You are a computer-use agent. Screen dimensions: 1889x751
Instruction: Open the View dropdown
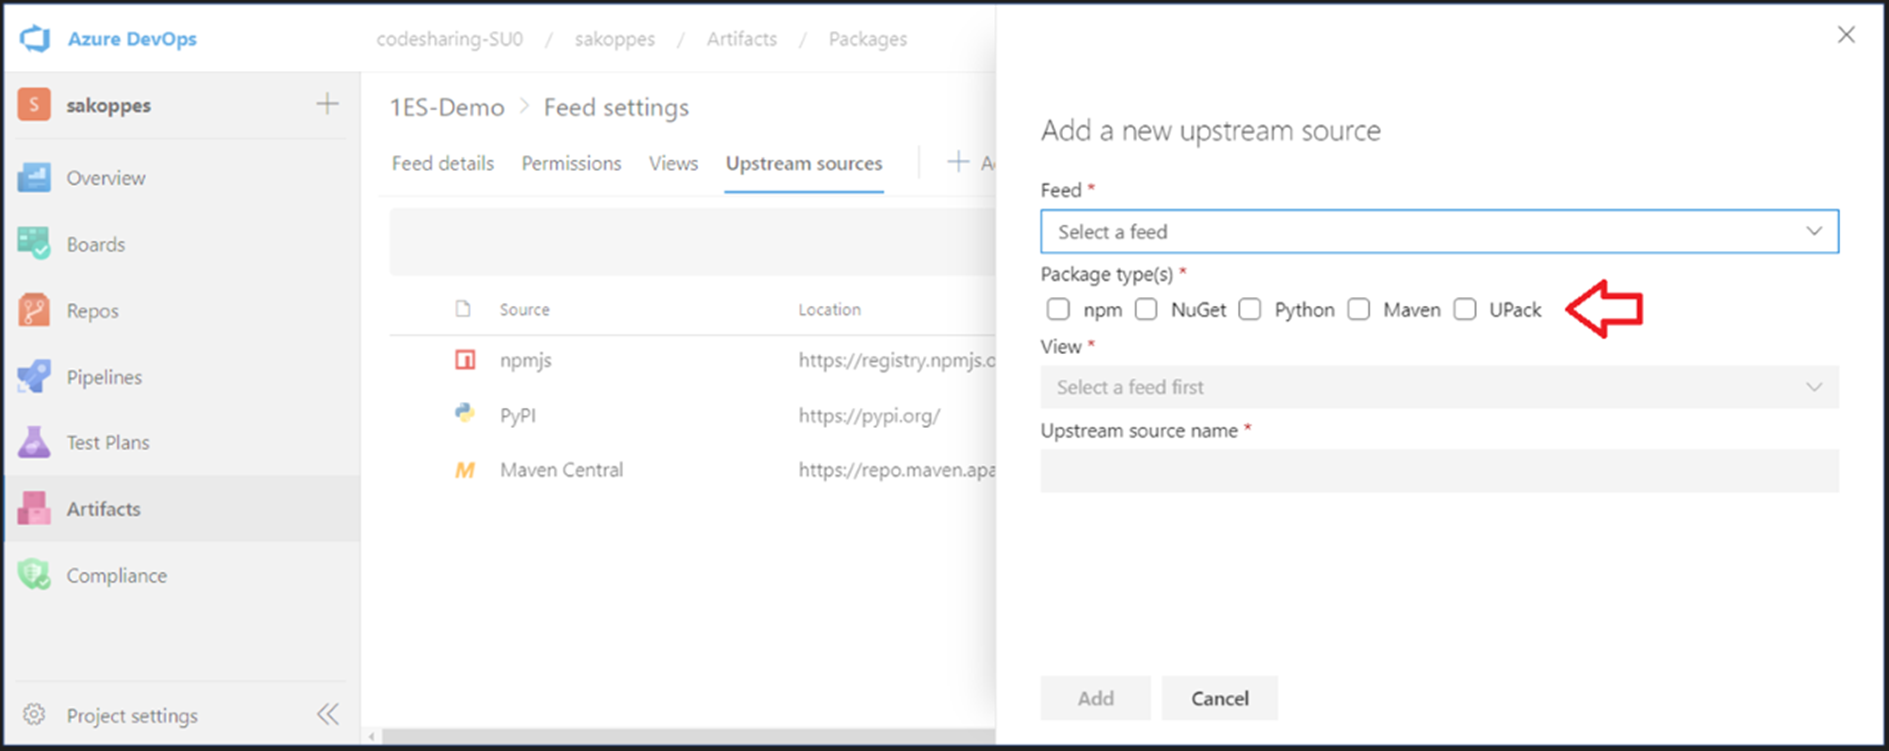tap(1439, 387)
